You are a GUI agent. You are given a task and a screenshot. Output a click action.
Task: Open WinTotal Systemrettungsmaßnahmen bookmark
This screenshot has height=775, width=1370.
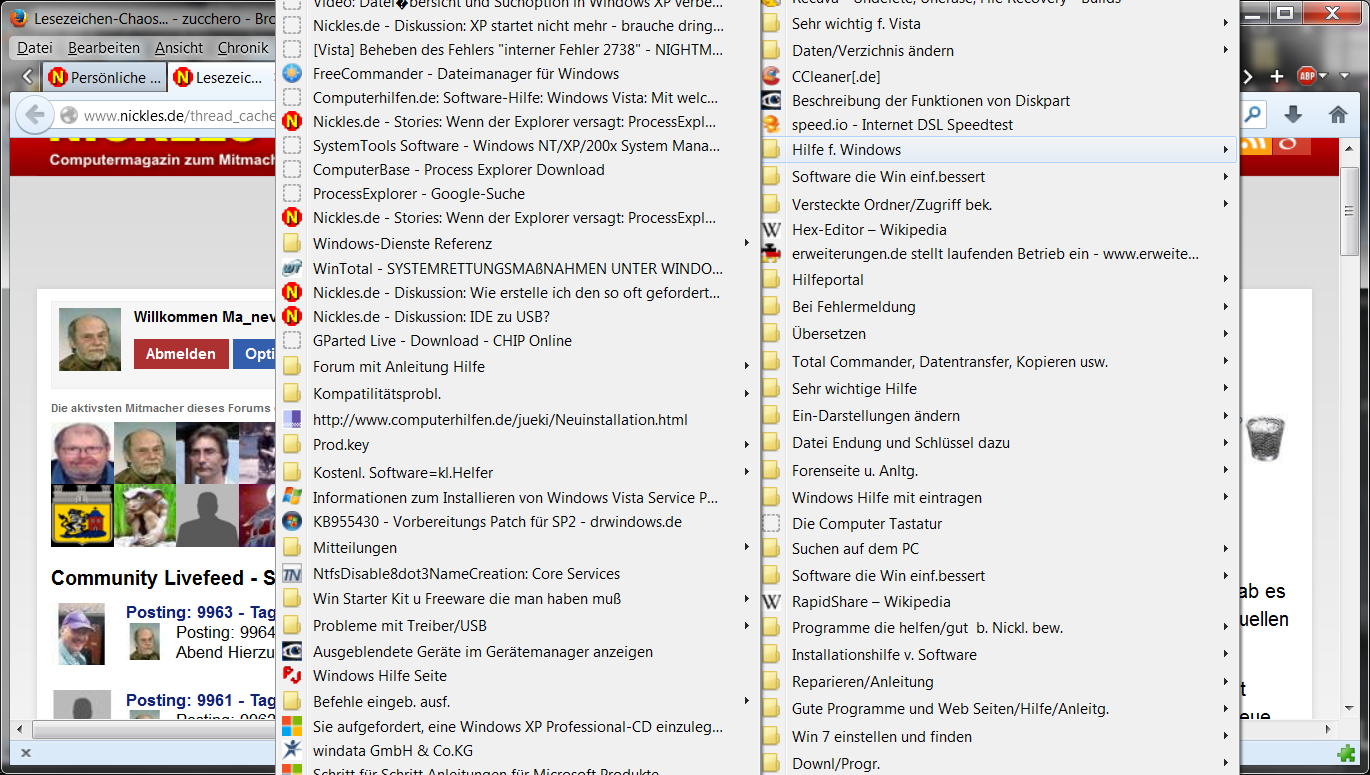(516, 269)
